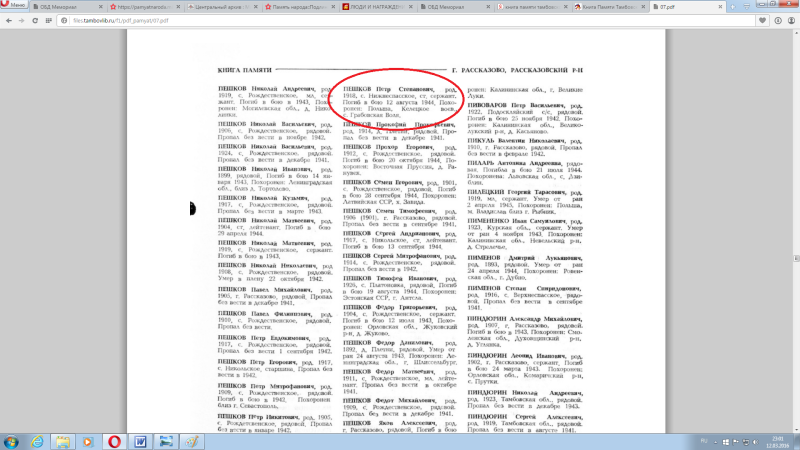The image size is (800, 450).
Task: Open Microsoft Word from taskbar
Action: (x=140, y=441)
